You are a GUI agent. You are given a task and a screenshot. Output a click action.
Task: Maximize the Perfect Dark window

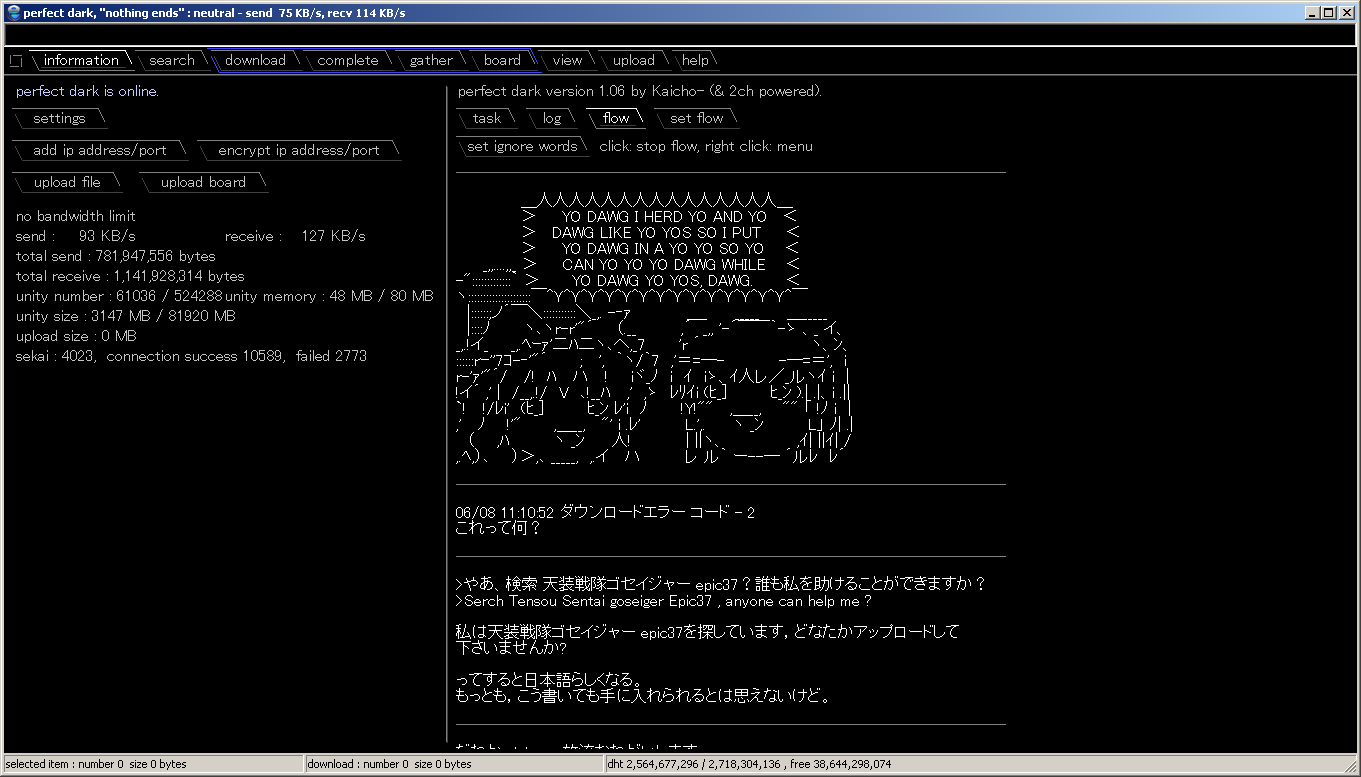[1329, 13]
